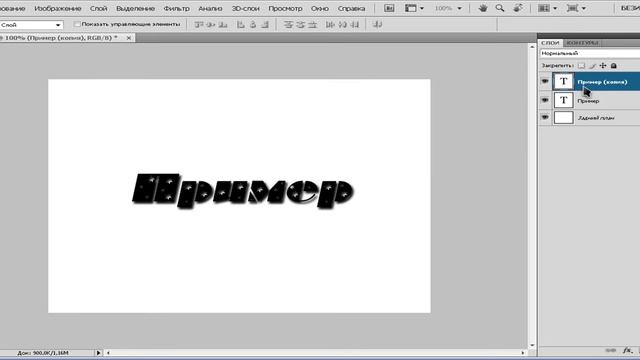
Task: Click horizontal scrollbar right arrow
Action: (523, 353)
